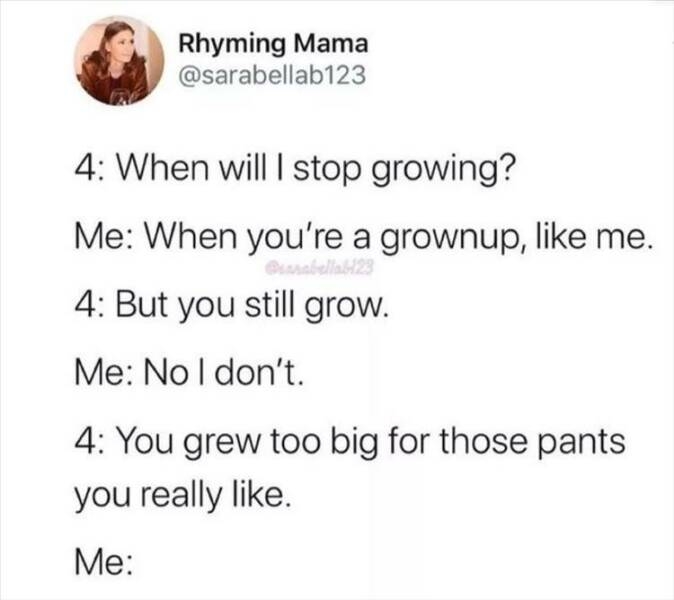
Task: Click the line 'Me: No I don't.'
Action: coord(190,372)
